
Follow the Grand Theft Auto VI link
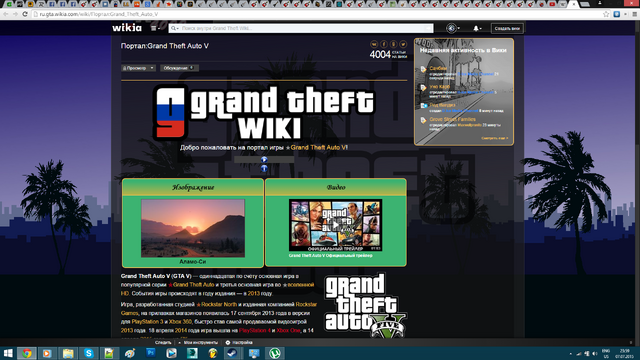319,148
